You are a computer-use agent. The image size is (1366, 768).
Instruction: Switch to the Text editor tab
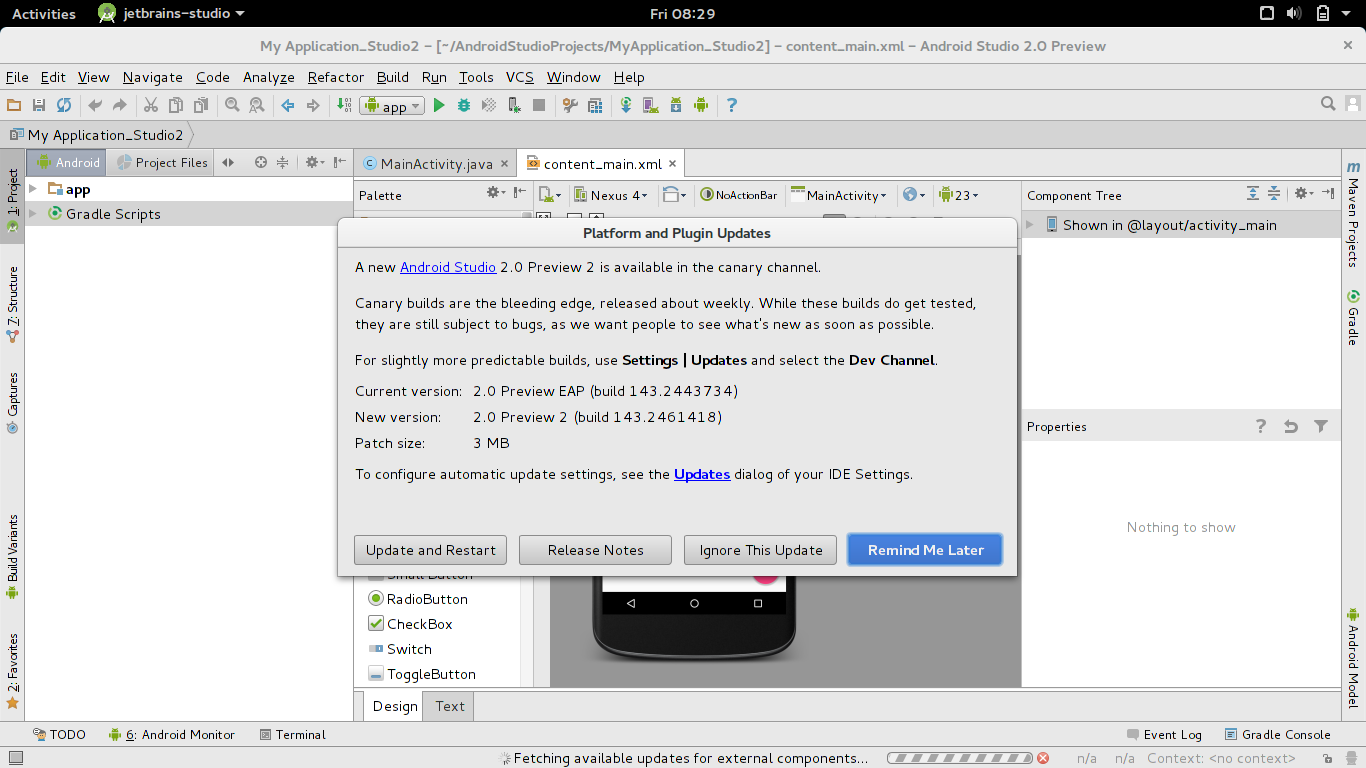pos(450,706)
